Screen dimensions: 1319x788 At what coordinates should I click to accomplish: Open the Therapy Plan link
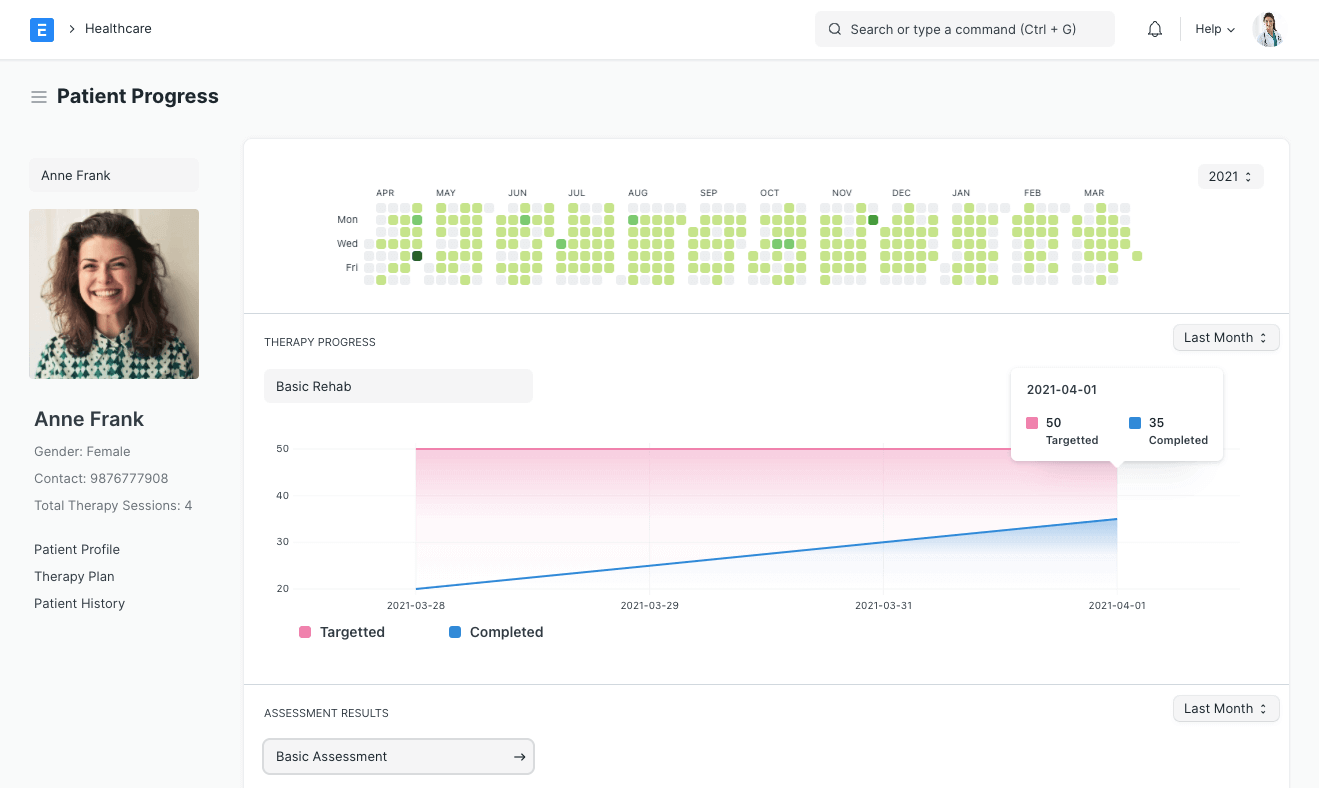click(74, 576)
